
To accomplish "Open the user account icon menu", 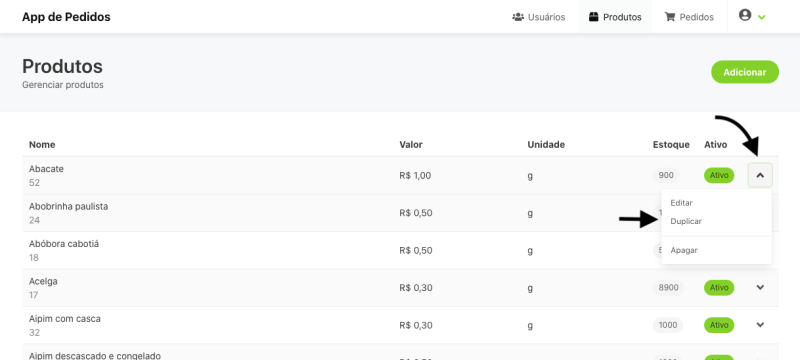I will [745, 15].
